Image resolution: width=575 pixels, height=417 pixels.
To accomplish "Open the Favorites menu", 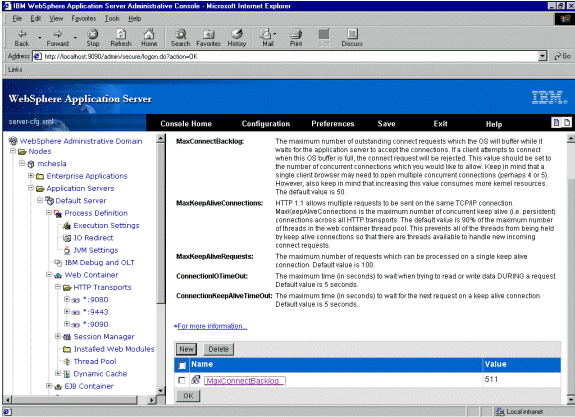I will pos(84,18).
